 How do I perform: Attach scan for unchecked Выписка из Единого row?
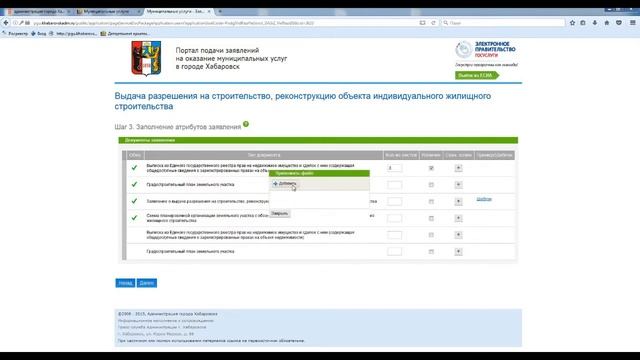[x=458, y=235]
